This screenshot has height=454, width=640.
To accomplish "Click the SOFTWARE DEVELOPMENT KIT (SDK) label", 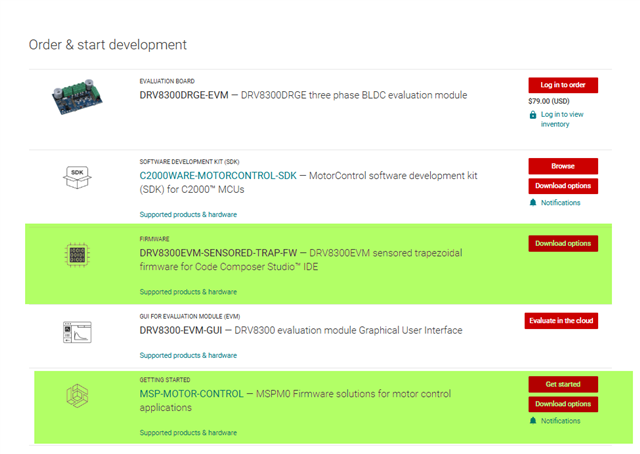I will tap(189, 162).
